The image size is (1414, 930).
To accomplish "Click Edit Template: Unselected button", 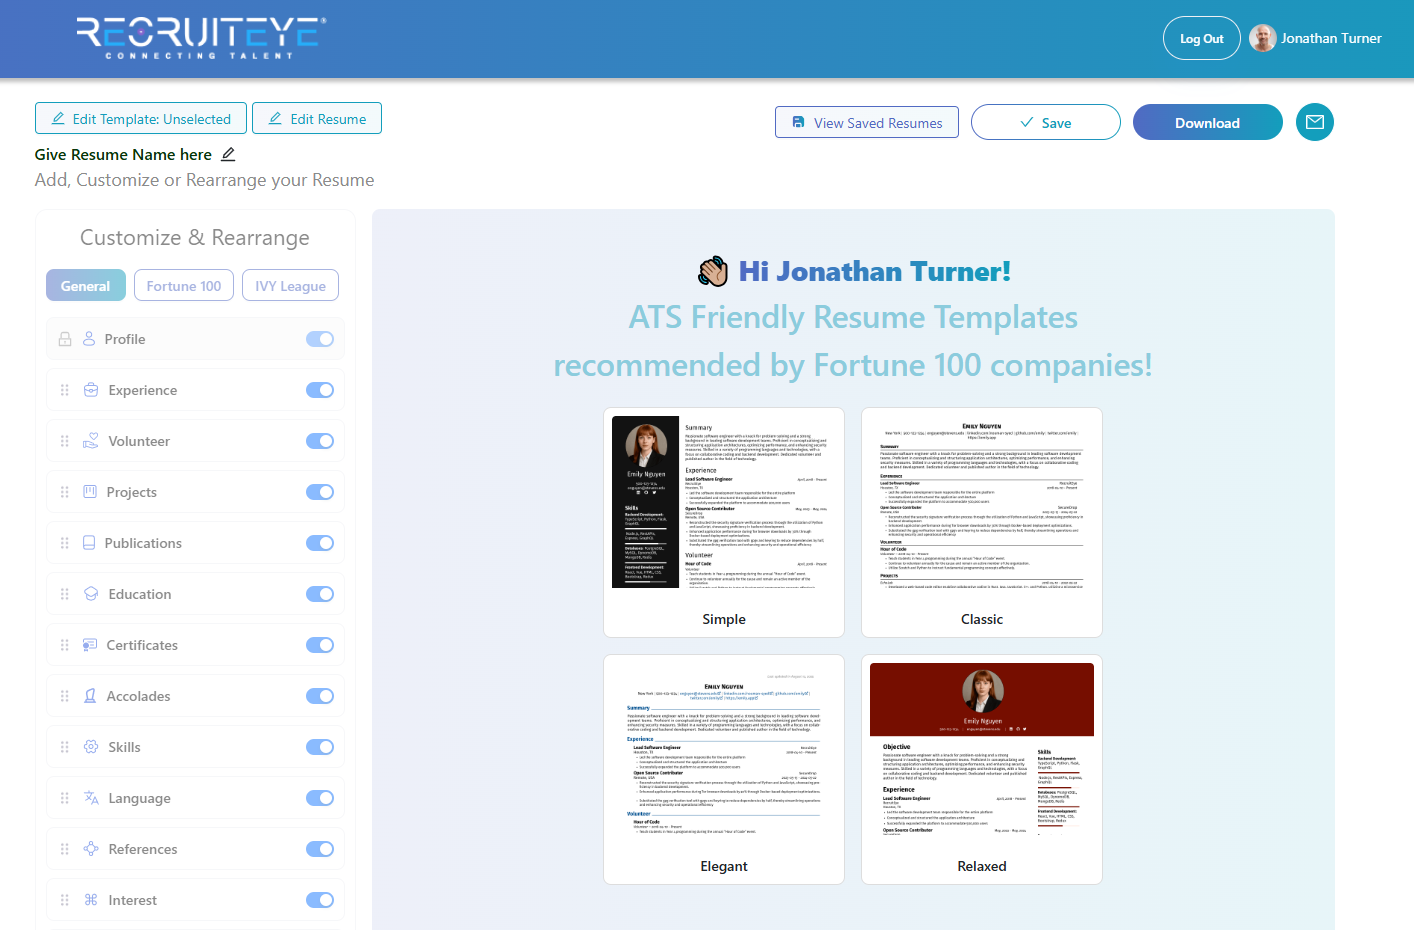I will [x=141, y=119].
